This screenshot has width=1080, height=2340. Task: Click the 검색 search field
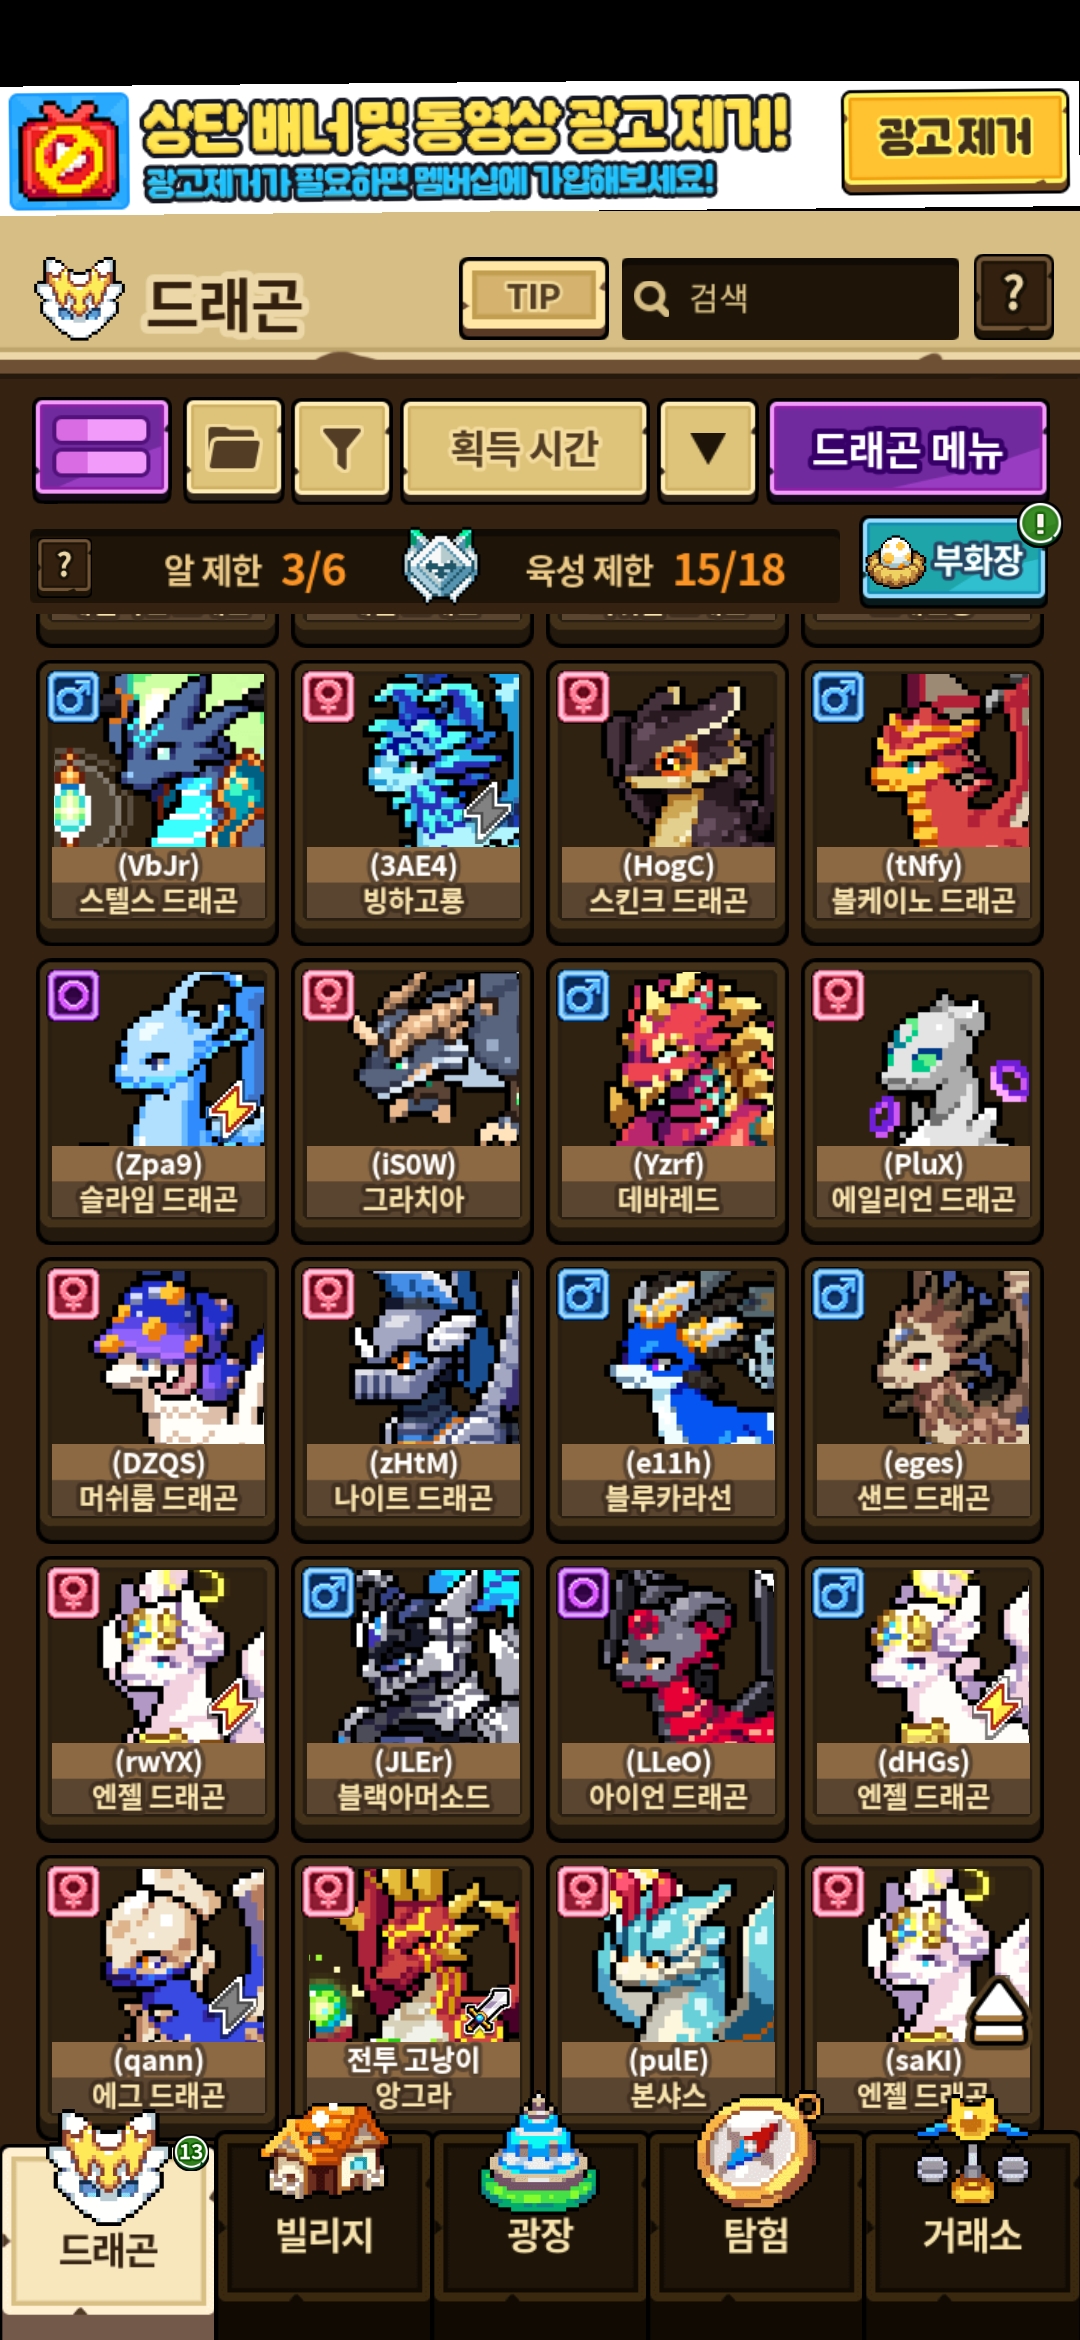tap(790, 298)
